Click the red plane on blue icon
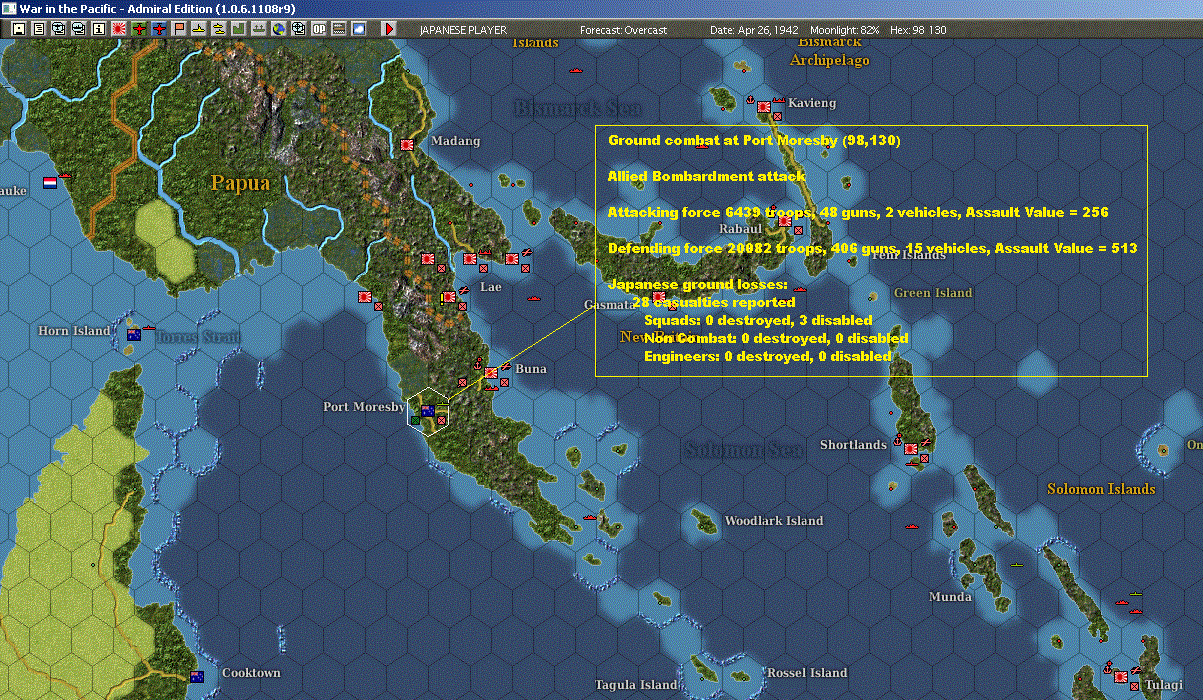 point(160,29)
